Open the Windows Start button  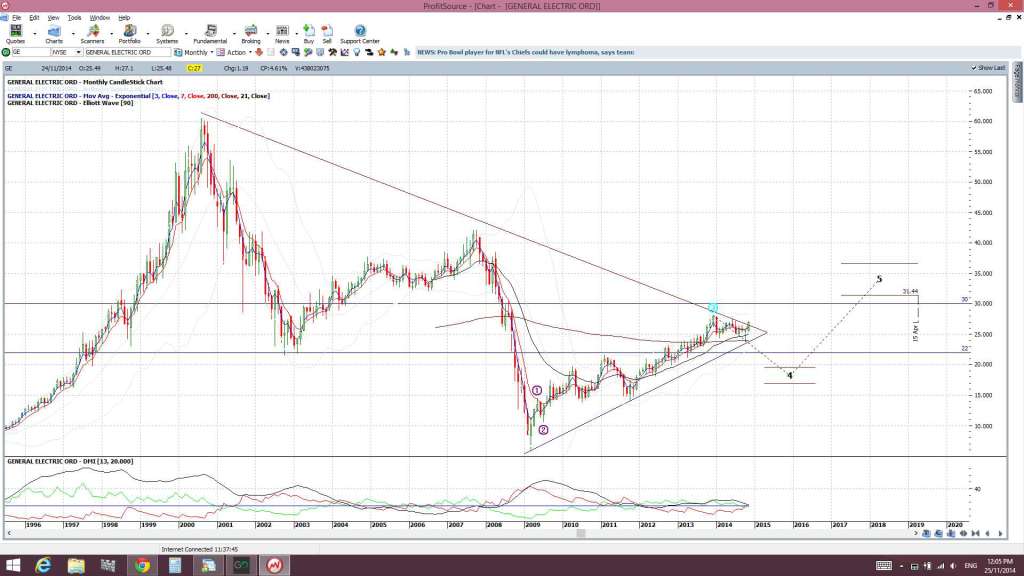(13, 565)
